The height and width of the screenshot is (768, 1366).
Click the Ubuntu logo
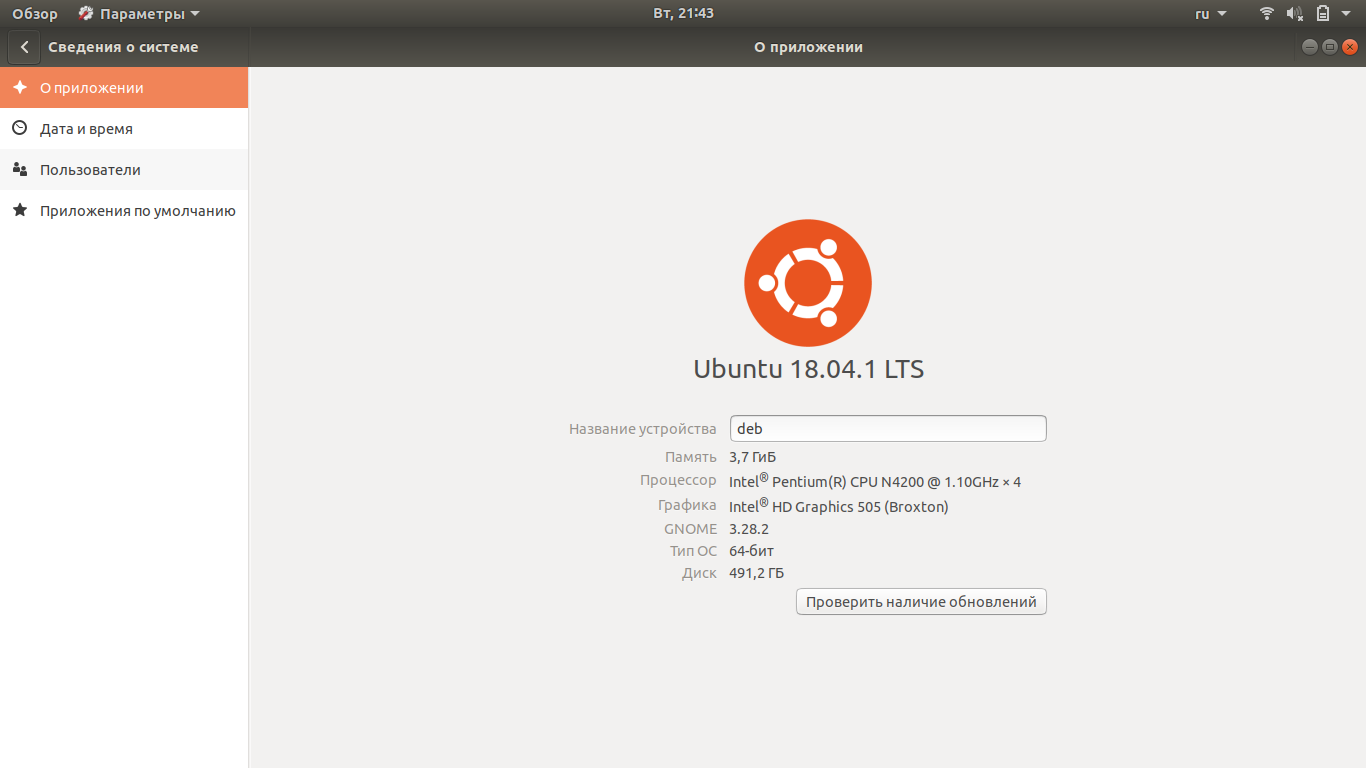point(808,283)
